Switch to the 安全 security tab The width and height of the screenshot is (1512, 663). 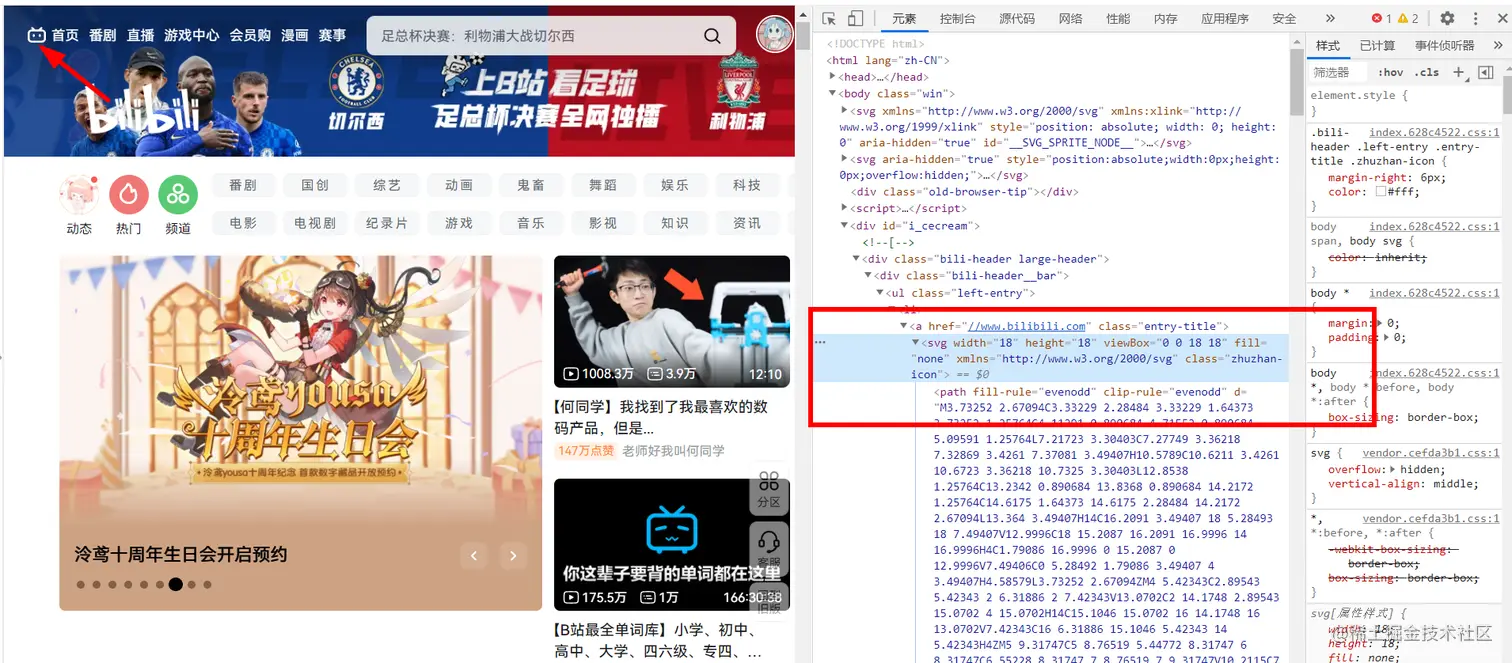click(1284, 18)
